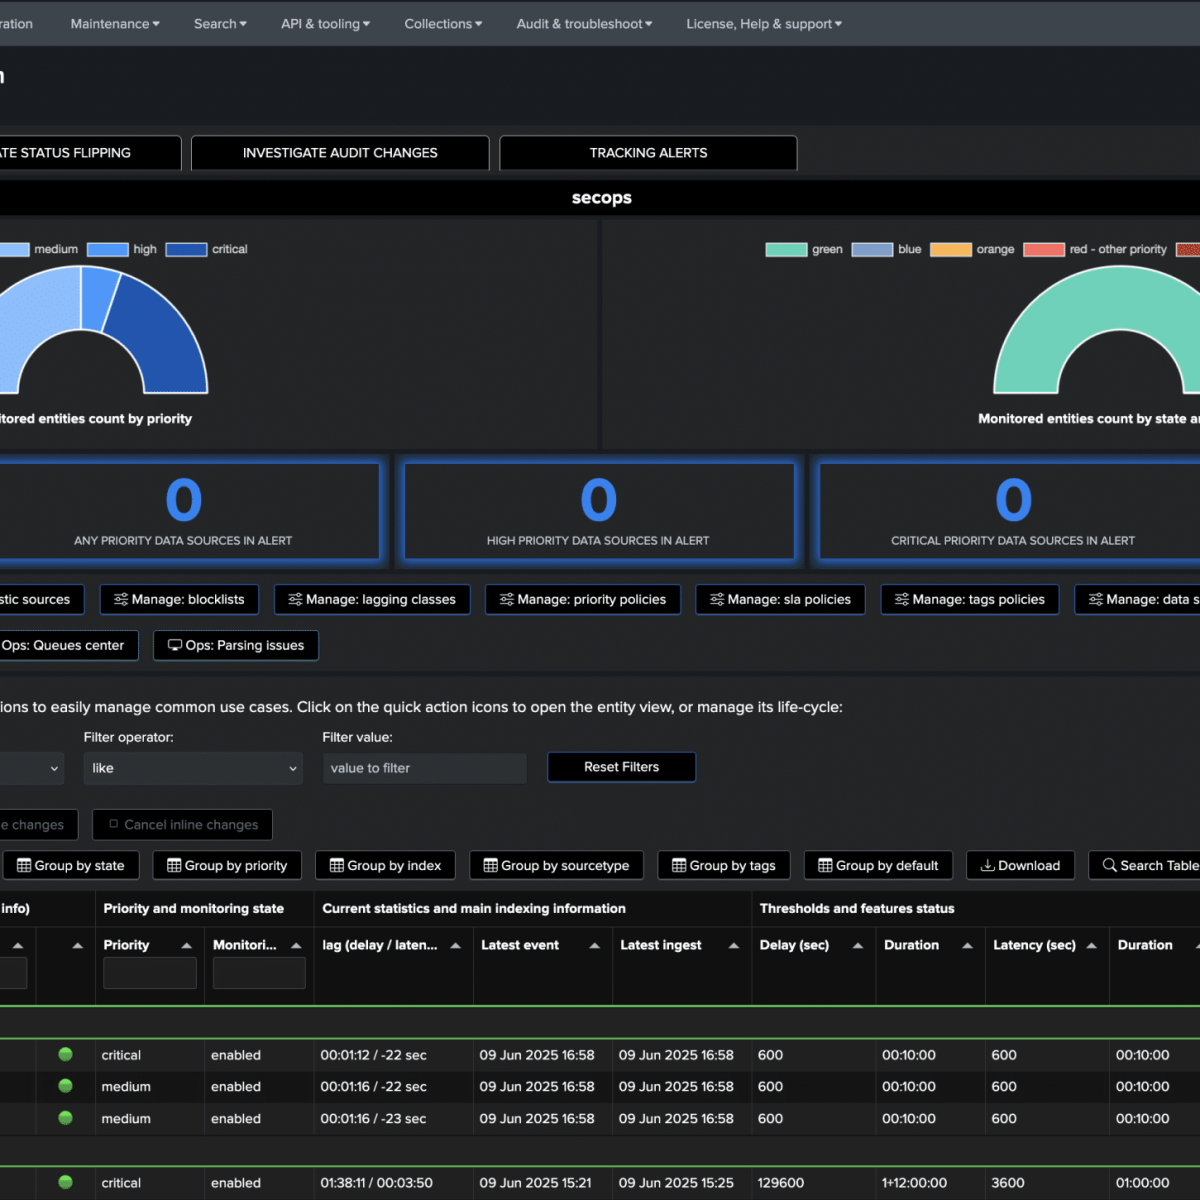The width and height of the screenshot is (1200, 1200).
Task: Click green status icon in 01:38:11 row
Action: [x=66, y=1182]
